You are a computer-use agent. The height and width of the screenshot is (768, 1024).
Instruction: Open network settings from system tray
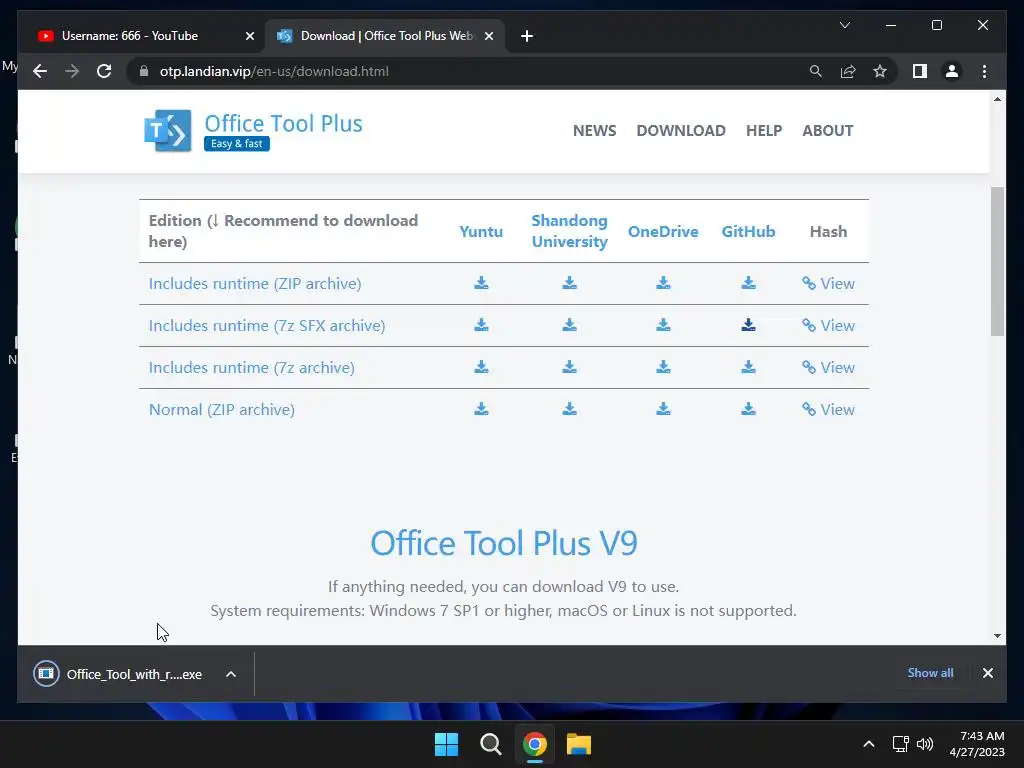coord(901,744)
